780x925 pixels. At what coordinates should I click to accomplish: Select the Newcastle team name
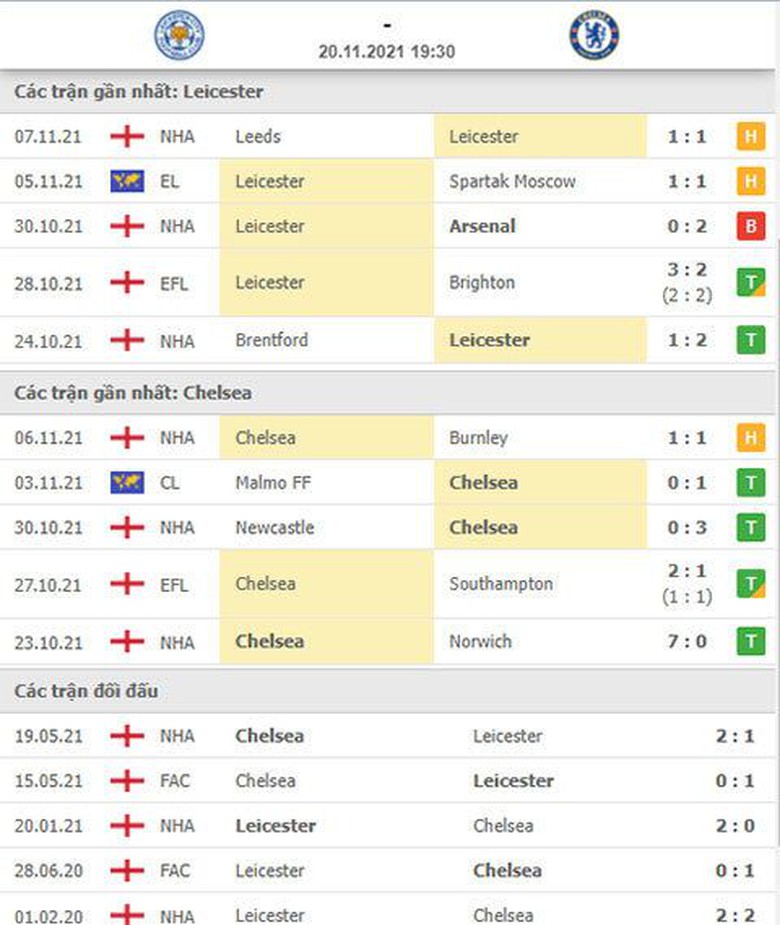point(274,528)
